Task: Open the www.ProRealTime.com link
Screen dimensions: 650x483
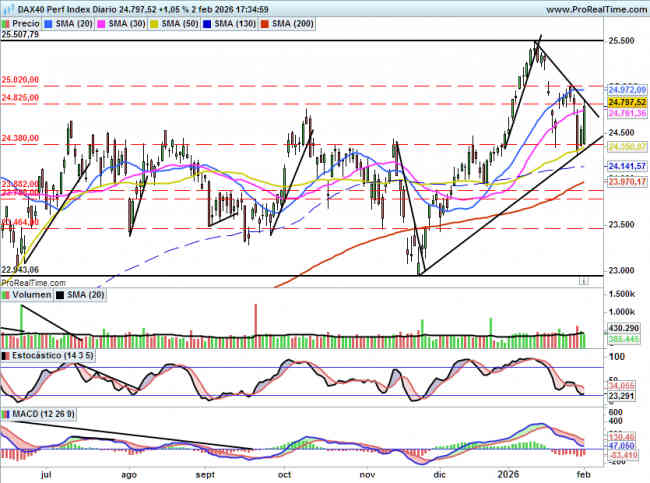Action: coord(590,7)
